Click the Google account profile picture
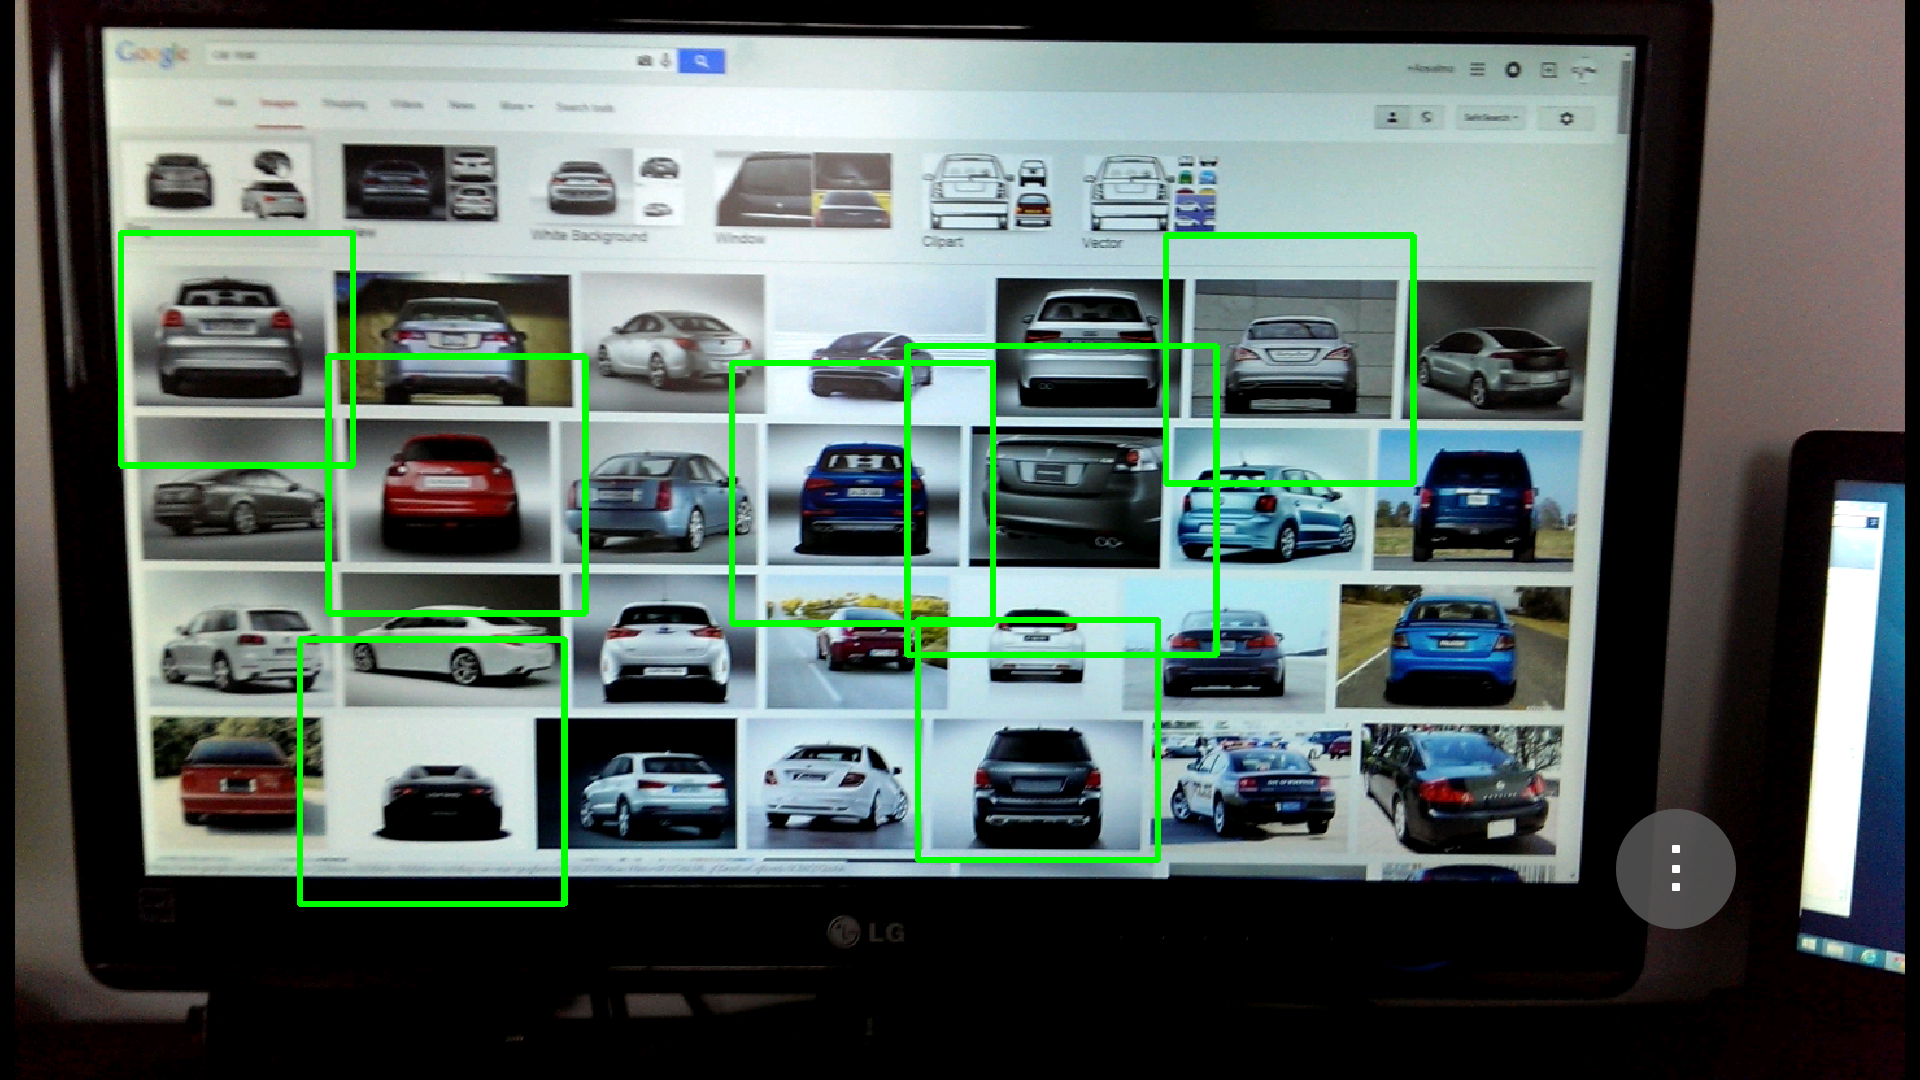The width and height of the screenshot is (1920, 1080). pos(1584,70)
